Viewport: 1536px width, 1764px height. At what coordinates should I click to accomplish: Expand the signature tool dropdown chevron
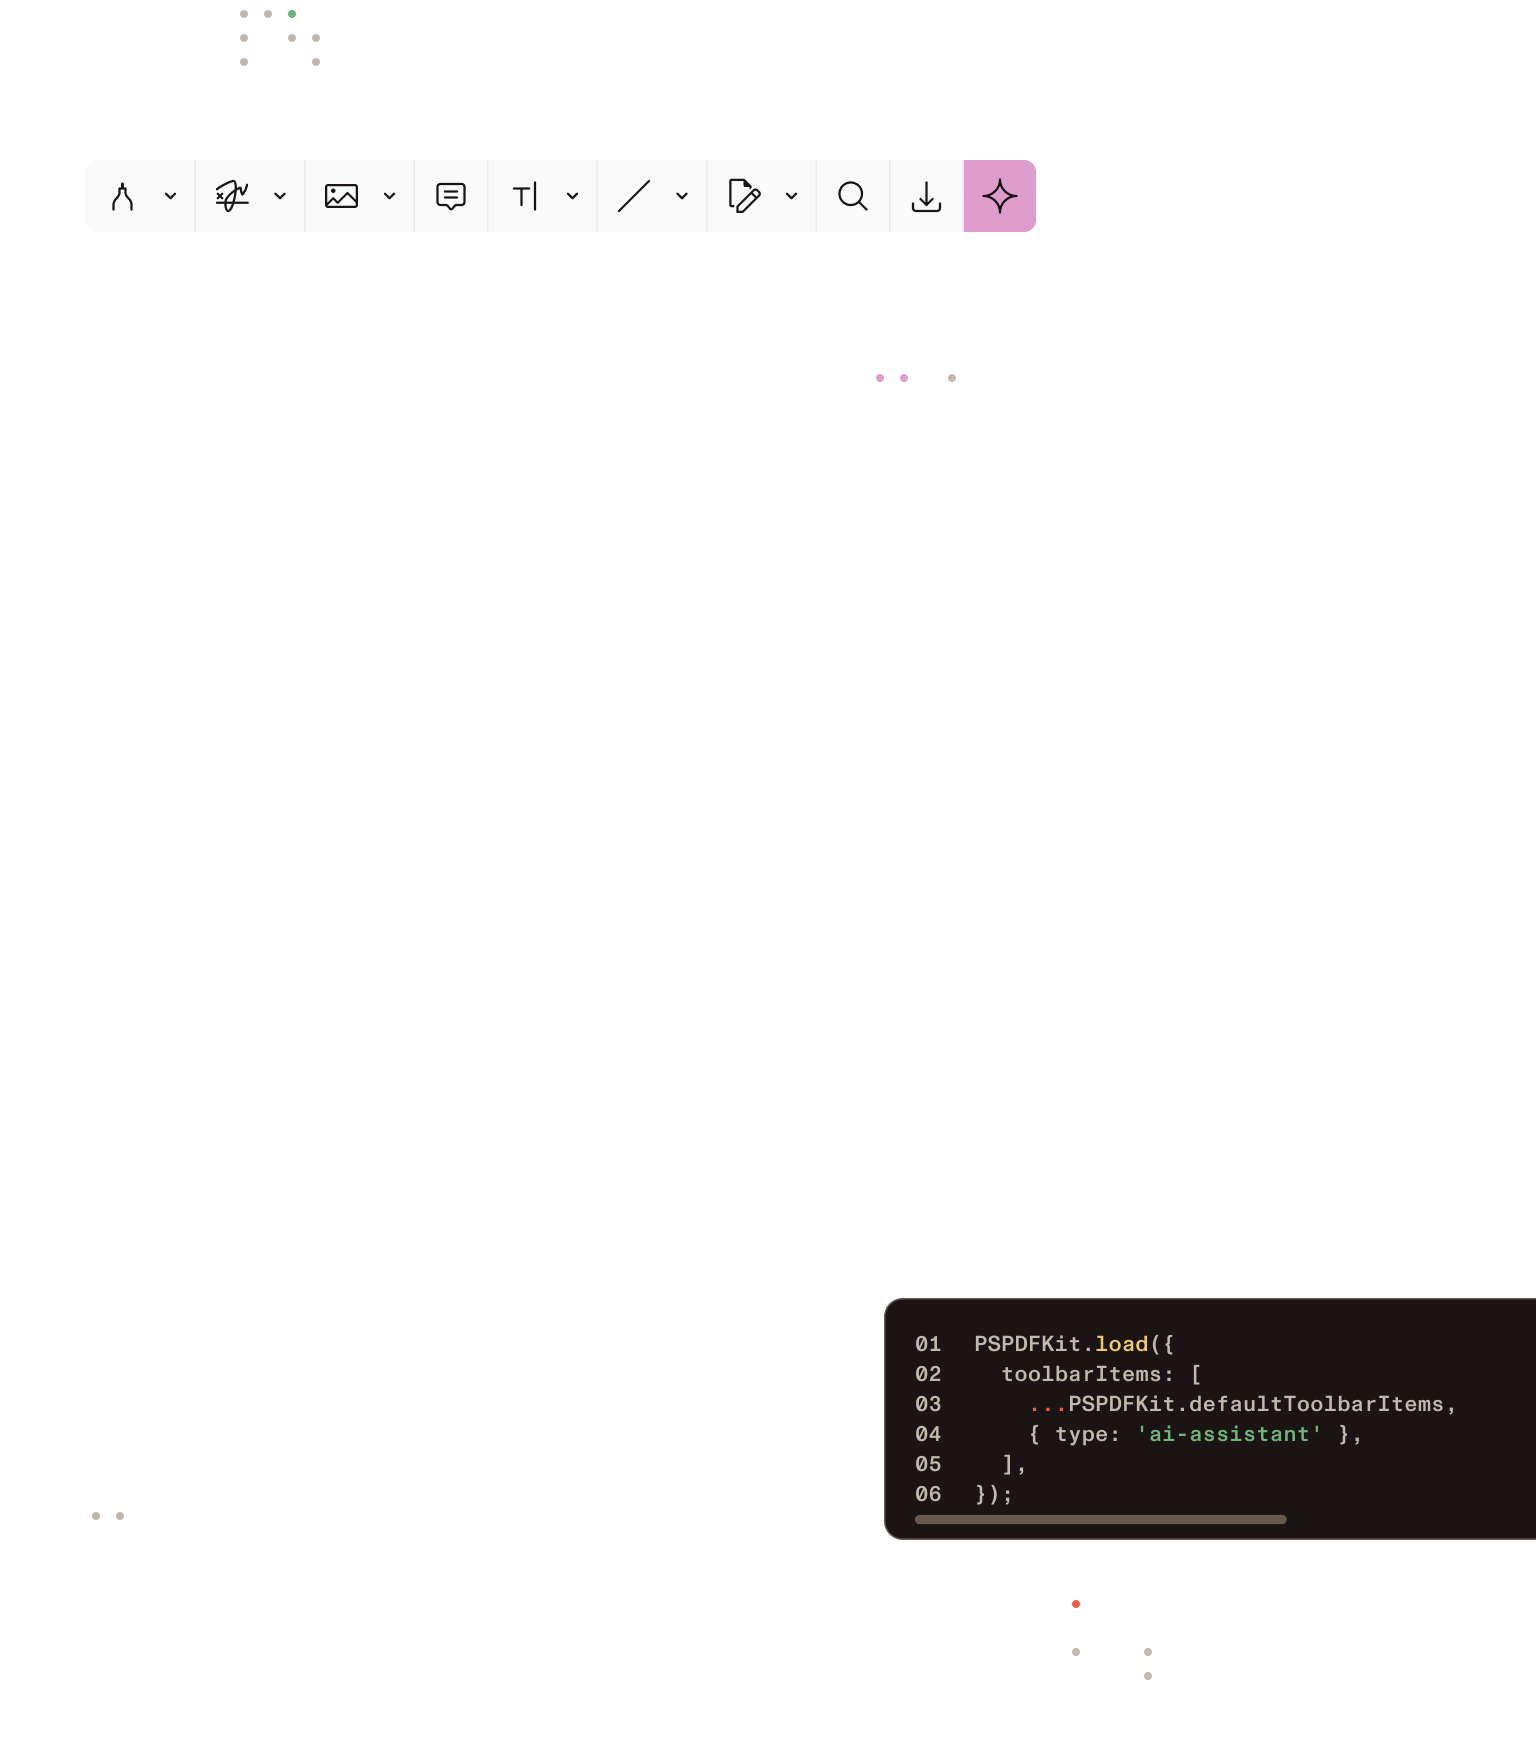(280, 196)
